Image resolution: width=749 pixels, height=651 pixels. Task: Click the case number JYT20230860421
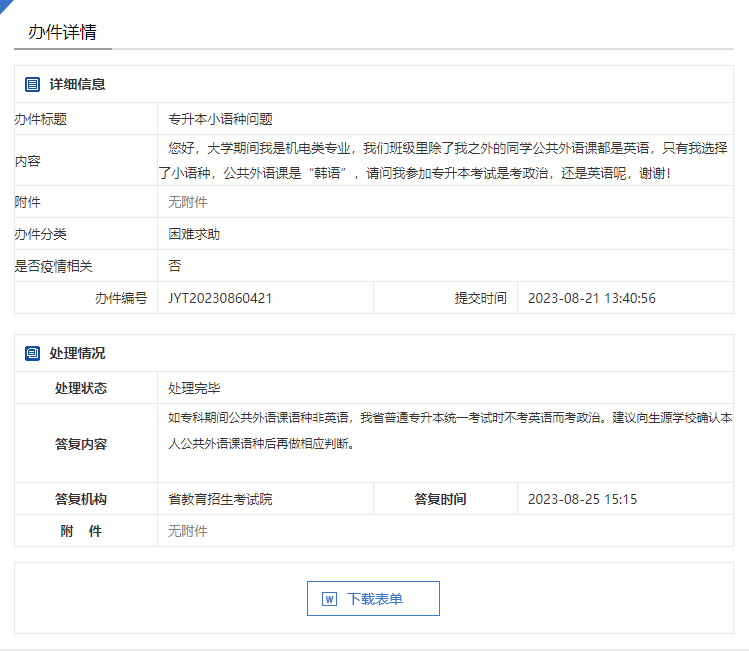click(x=220, y=298)
